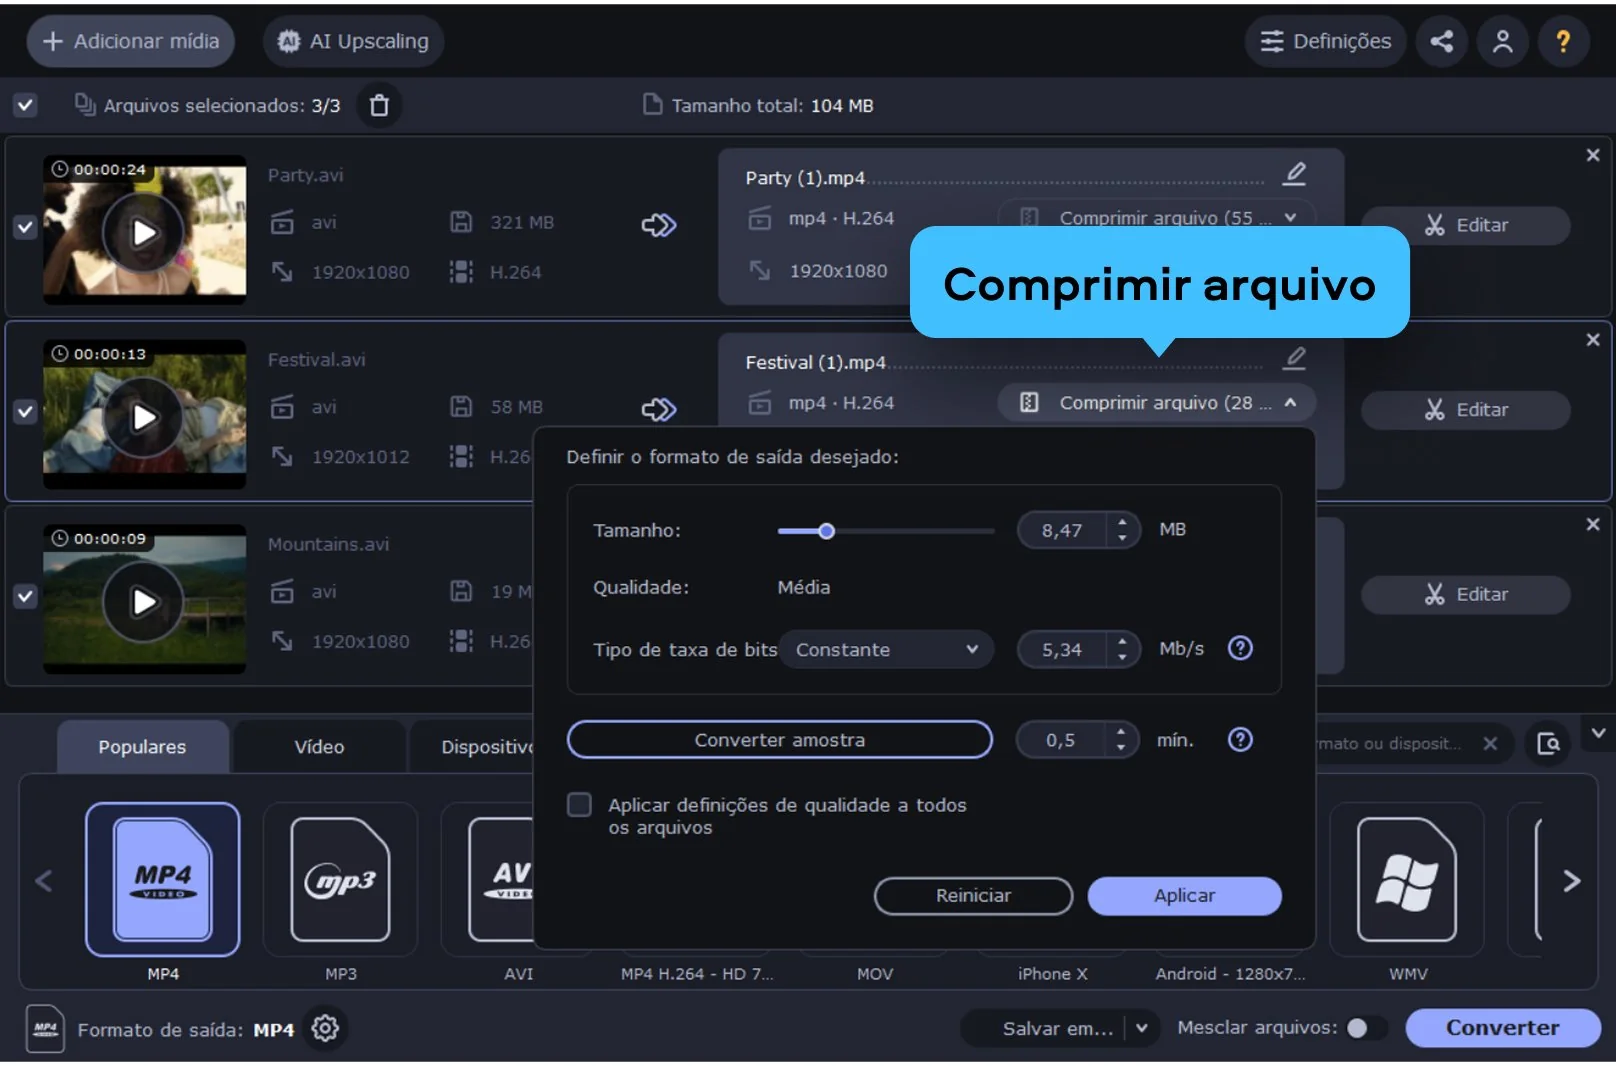
Task: Select the MP3 format icon
Action: pos(340,879)
